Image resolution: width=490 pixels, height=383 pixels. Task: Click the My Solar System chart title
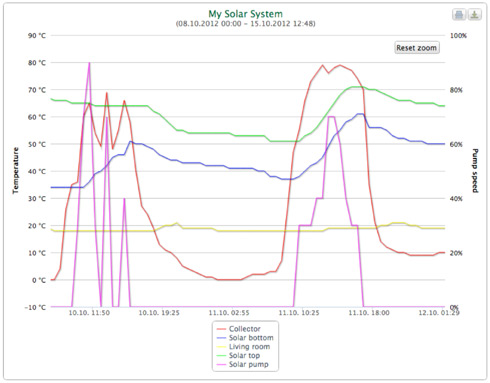pyautogui.click(x=245, y=14)
